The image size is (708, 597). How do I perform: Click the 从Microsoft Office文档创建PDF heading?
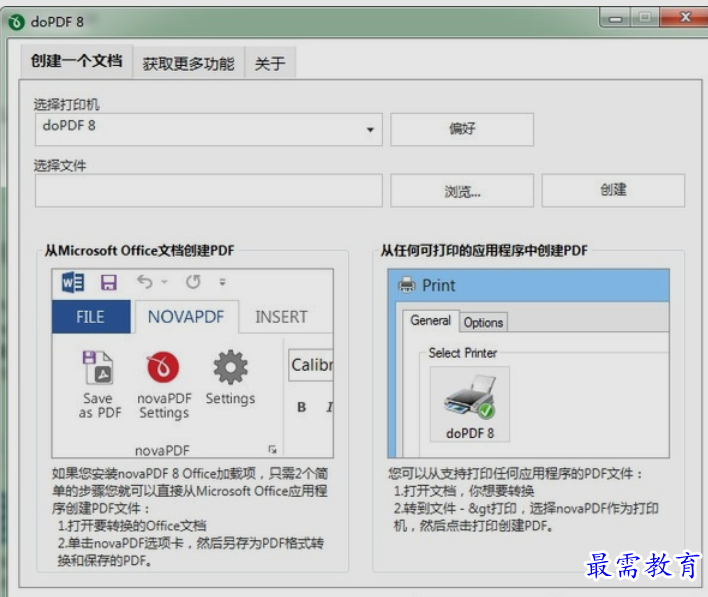coord(140,250)
